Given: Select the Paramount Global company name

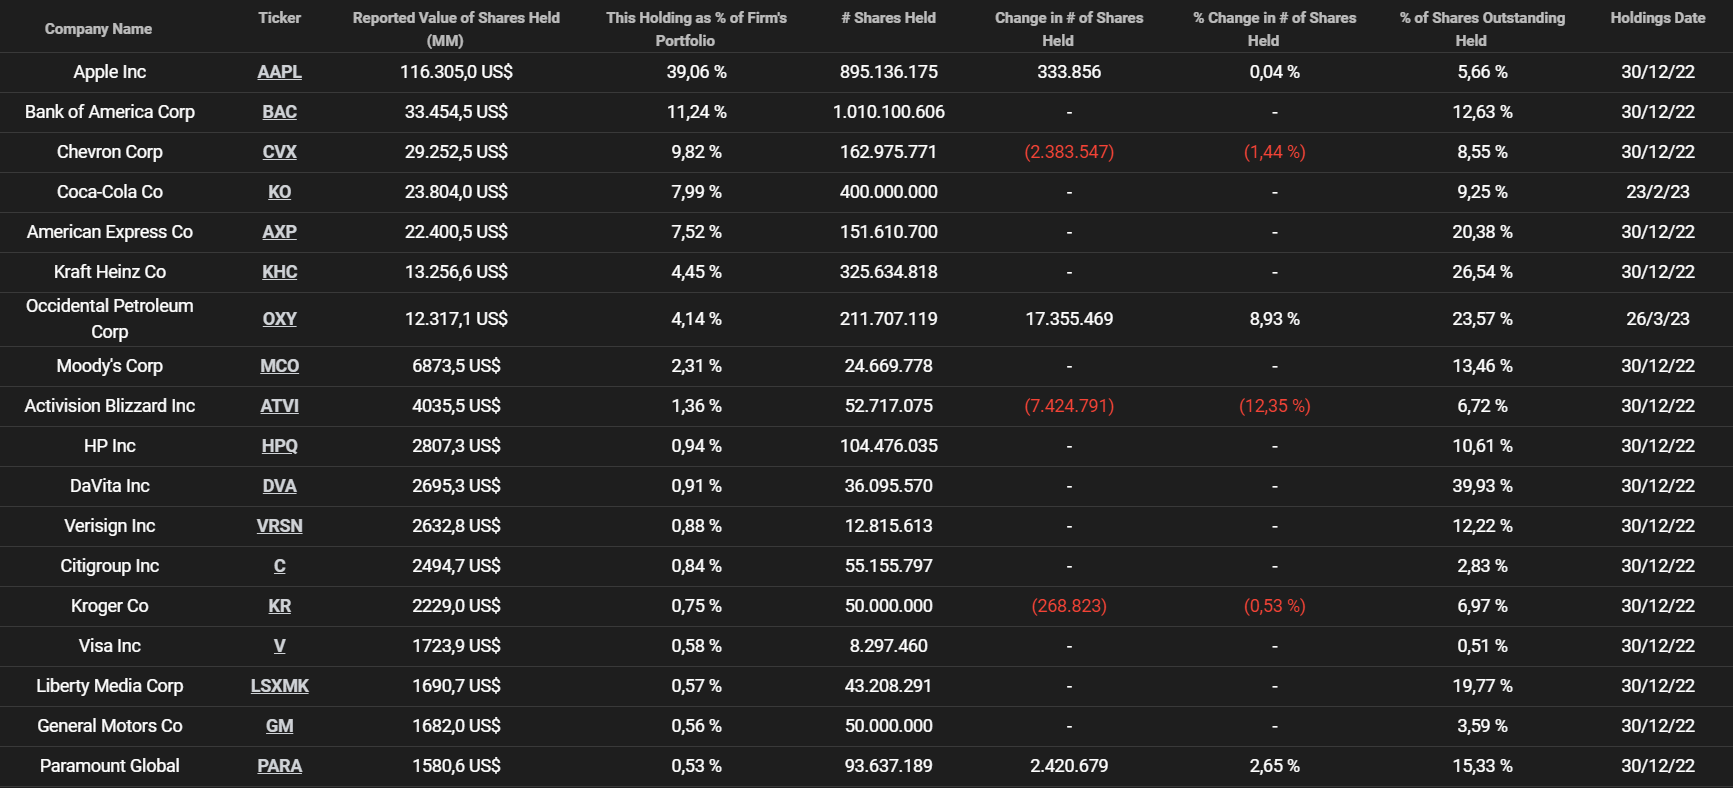Looking at the screenshot, I should pos(110,766).
